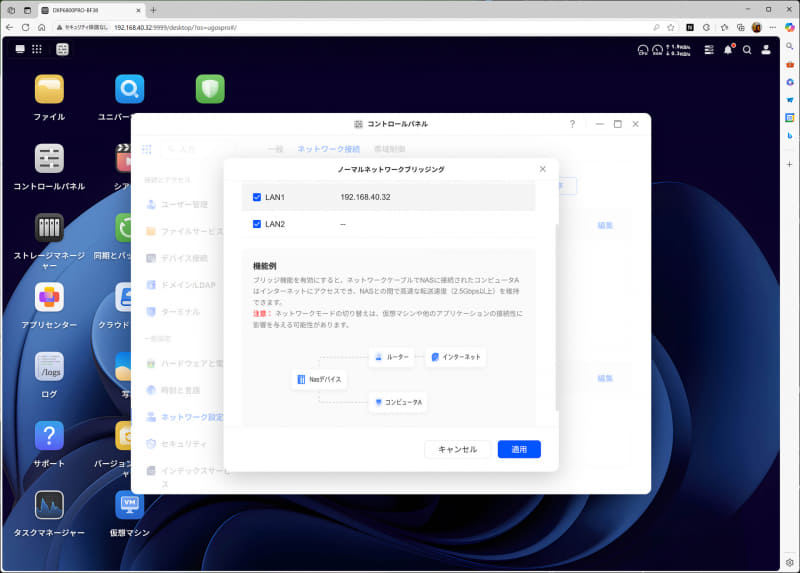Open the notification bell icon

pyautogui.click(x=728, y=49)
